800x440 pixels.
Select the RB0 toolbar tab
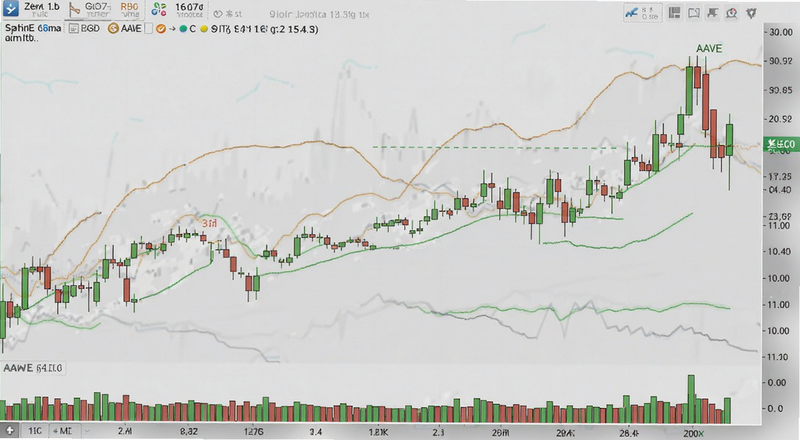[129, 9]
